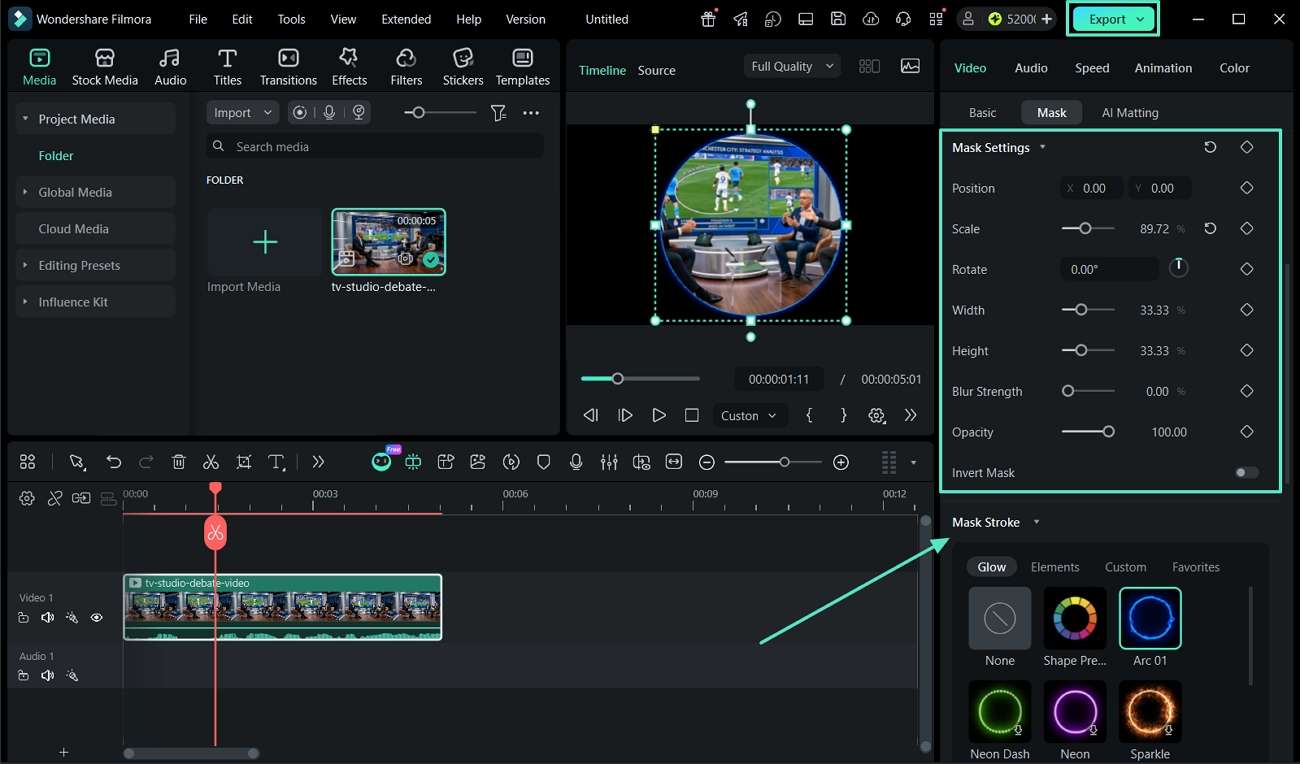The height and width of the screenshot is (764, 1300).
Task: Zoom out the timeline with minus icon
Action: click(707, 462)
